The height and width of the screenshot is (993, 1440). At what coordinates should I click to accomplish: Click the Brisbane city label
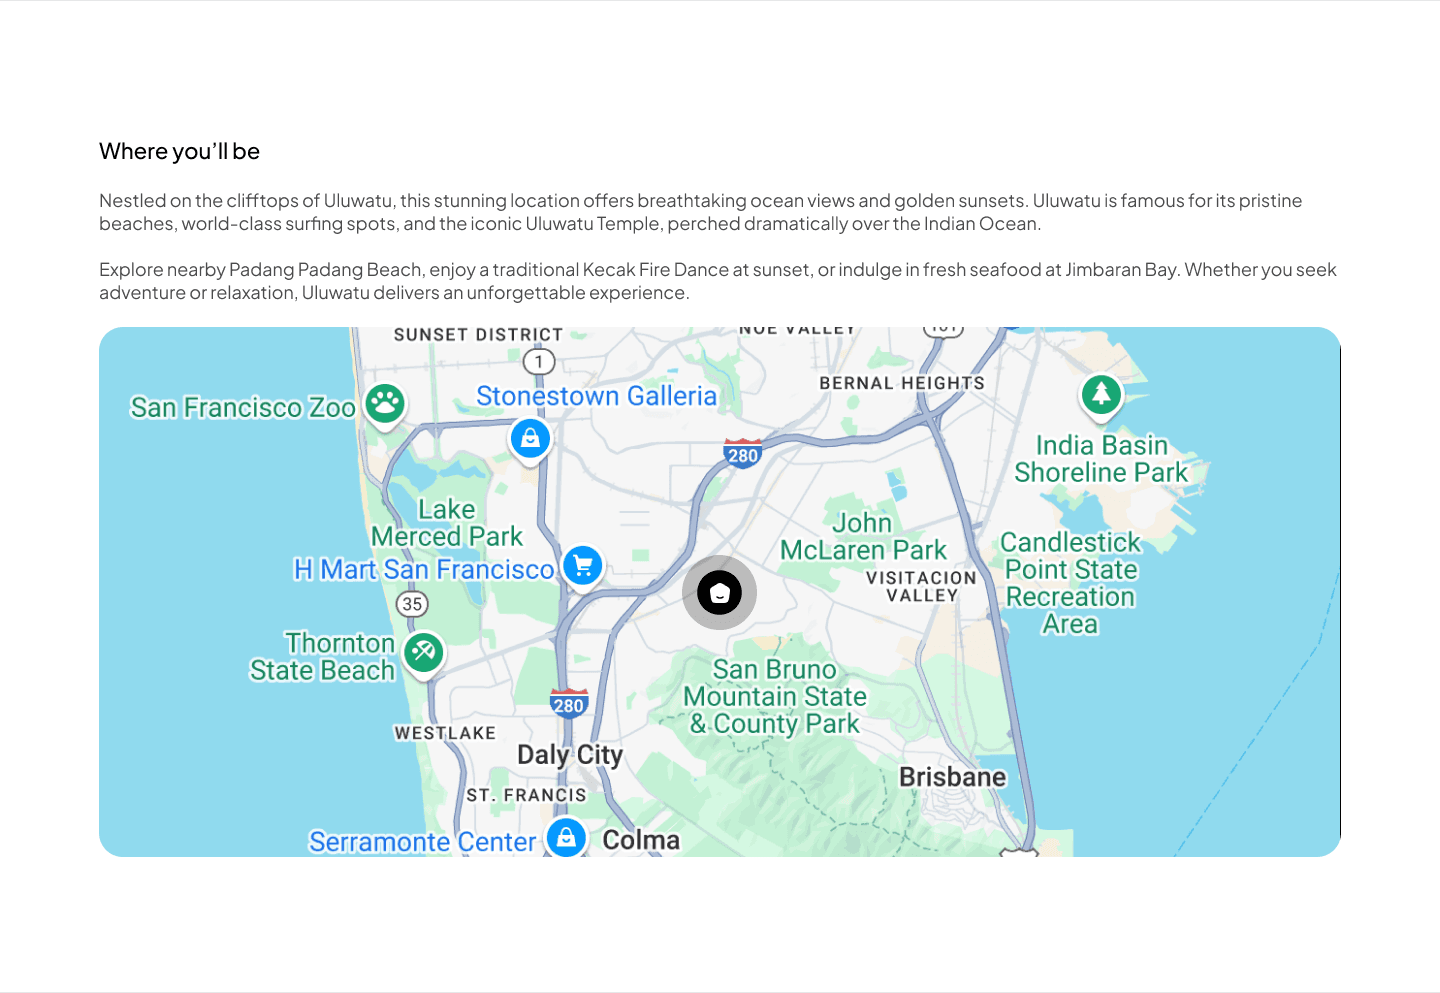tap(953, 777)
